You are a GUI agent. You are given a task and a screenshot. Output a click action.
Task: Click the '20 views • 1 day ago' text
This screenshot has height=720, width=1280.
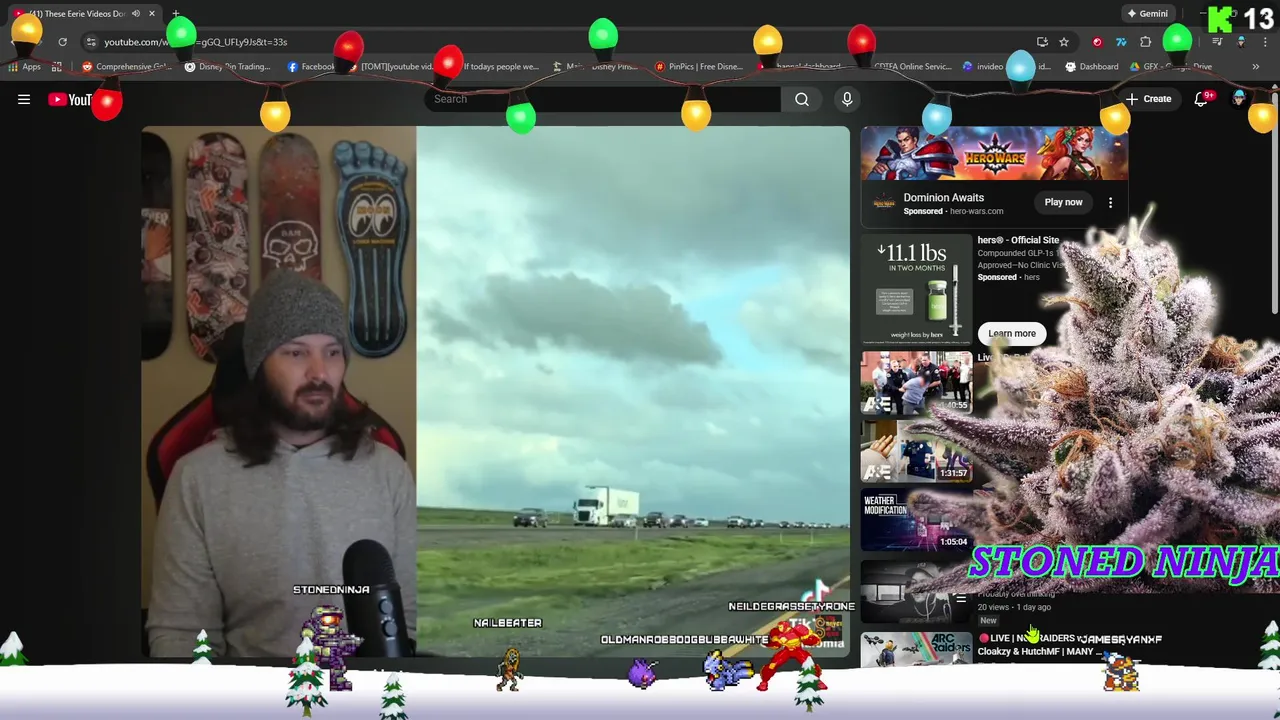(x=1014, y=607)
